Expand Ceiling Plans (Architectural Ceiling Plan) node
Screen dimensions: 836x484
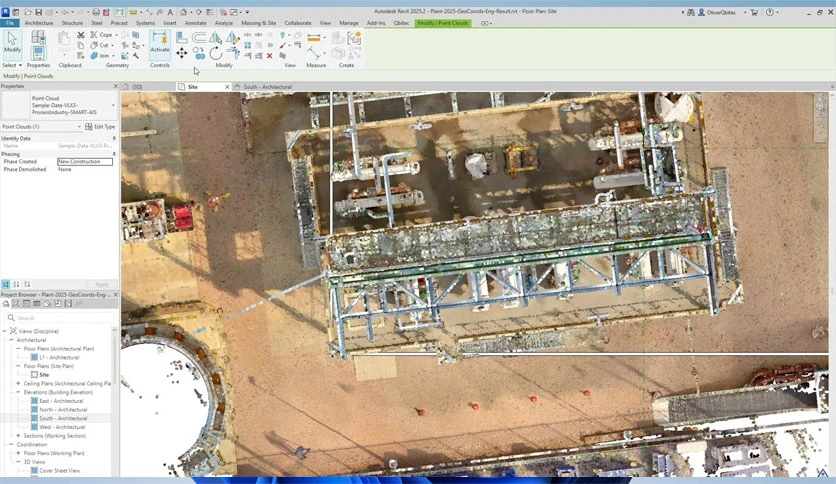18,383
